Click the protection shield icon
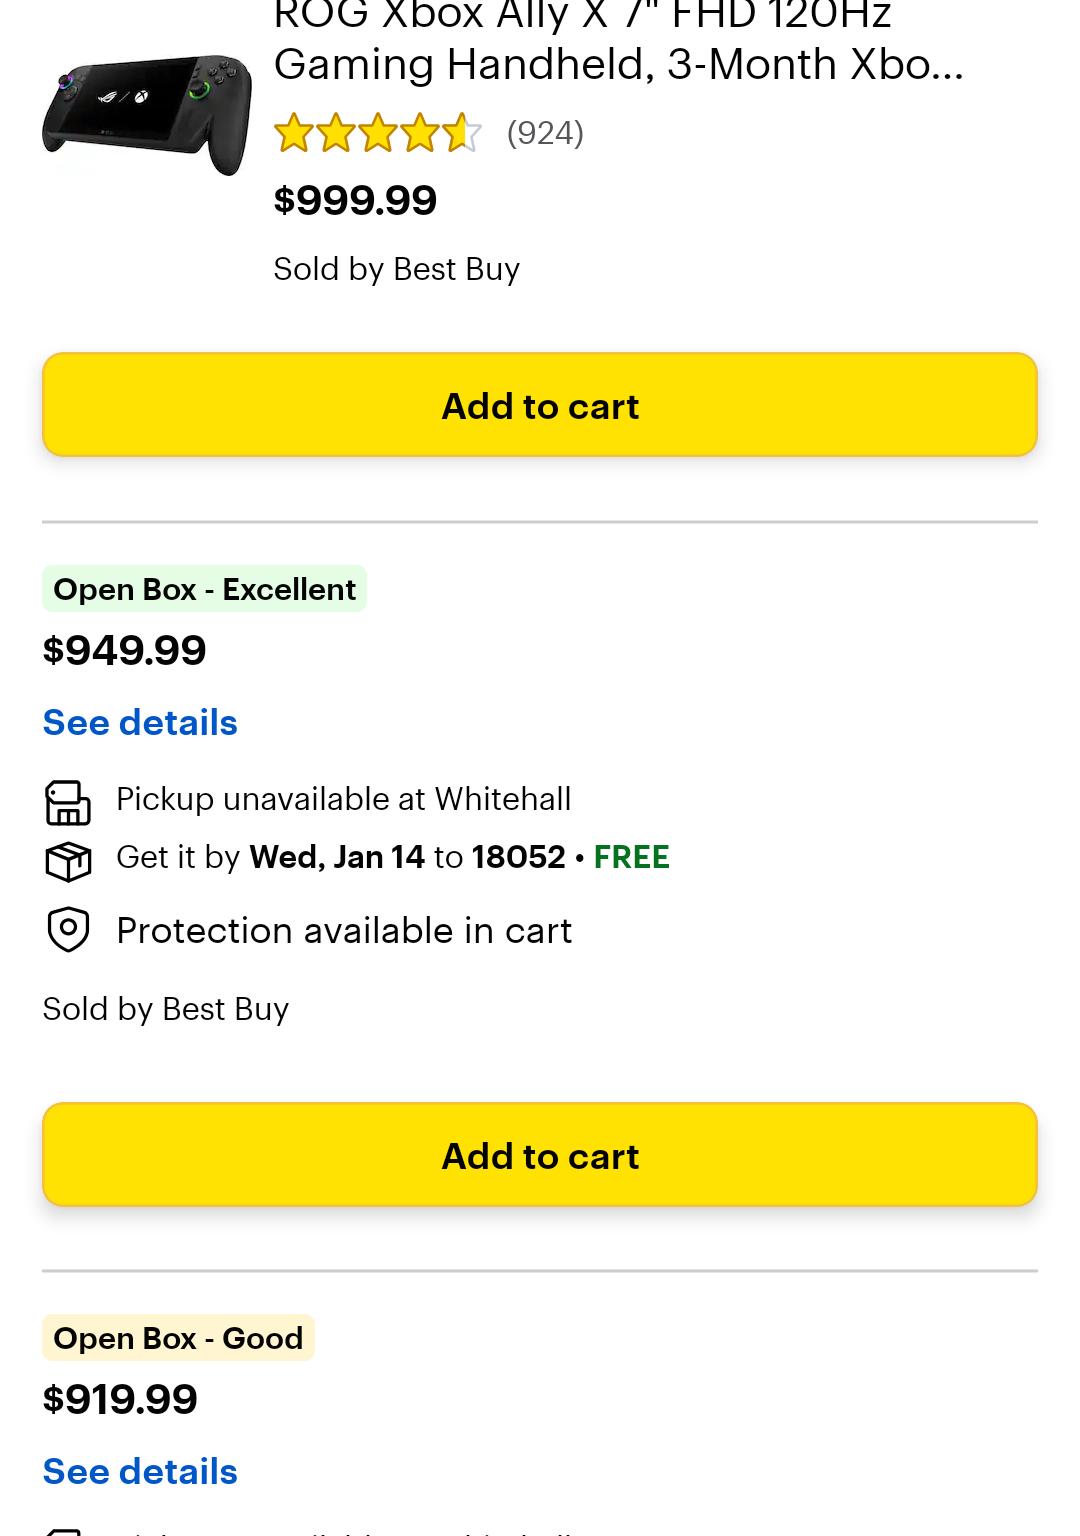The image size is (1080, 1536). (x=68, y=930)
